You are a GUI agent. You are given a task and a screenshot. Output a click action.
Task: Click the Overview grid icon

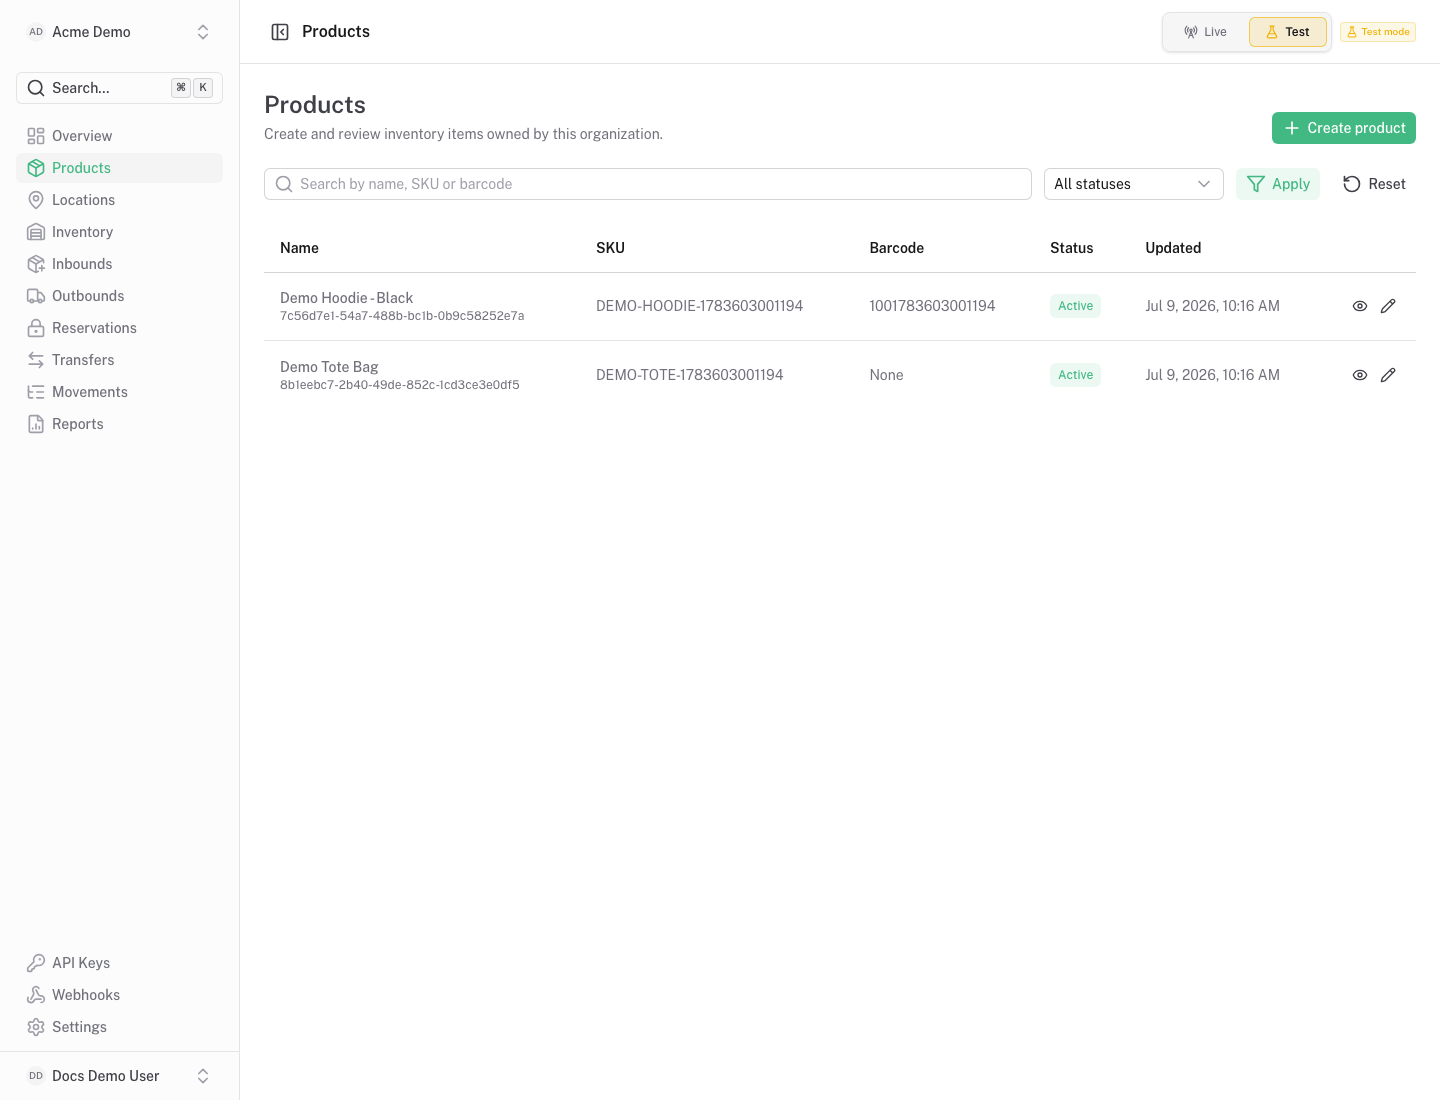tap(36, 136)
